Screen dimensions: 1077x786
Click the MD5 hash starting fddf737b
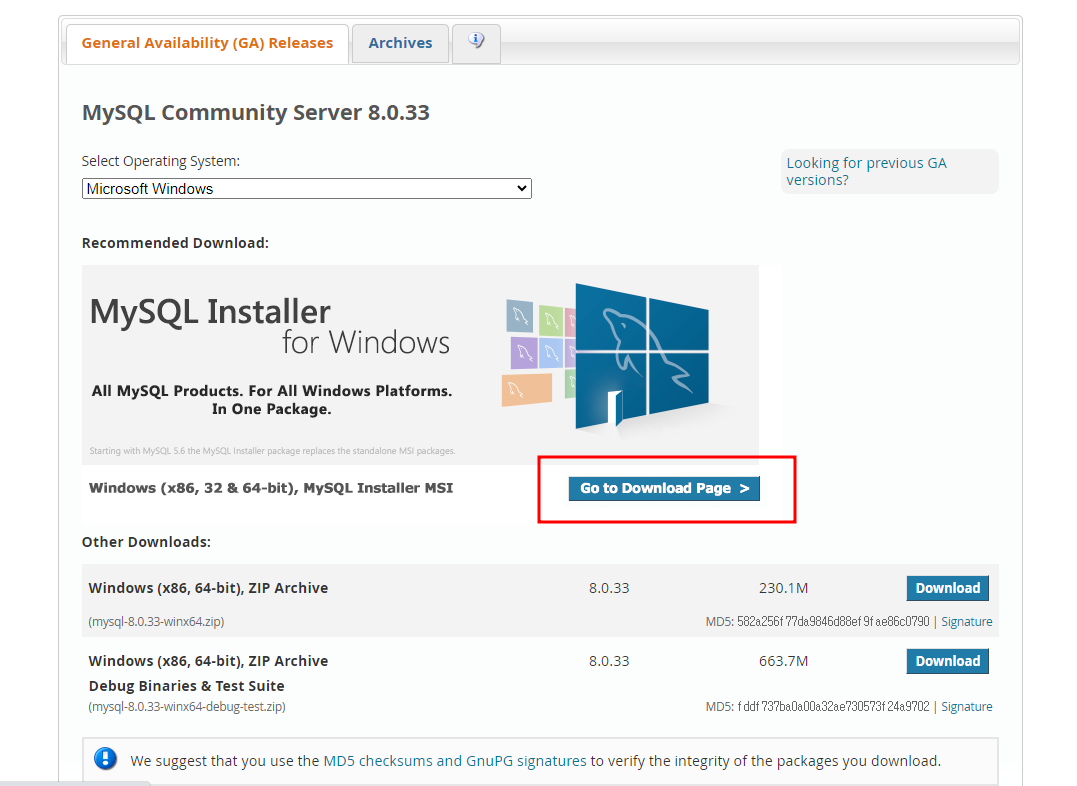click(x=833, y=707)
